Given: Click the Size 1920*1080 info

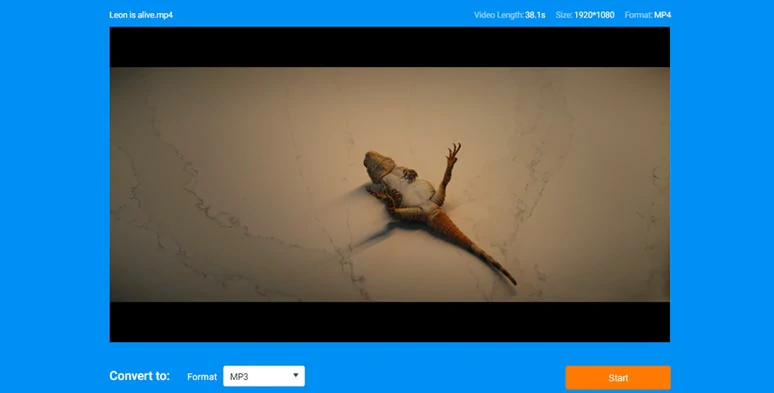Looking at the screenshot, I should click(x=585, y=15).
